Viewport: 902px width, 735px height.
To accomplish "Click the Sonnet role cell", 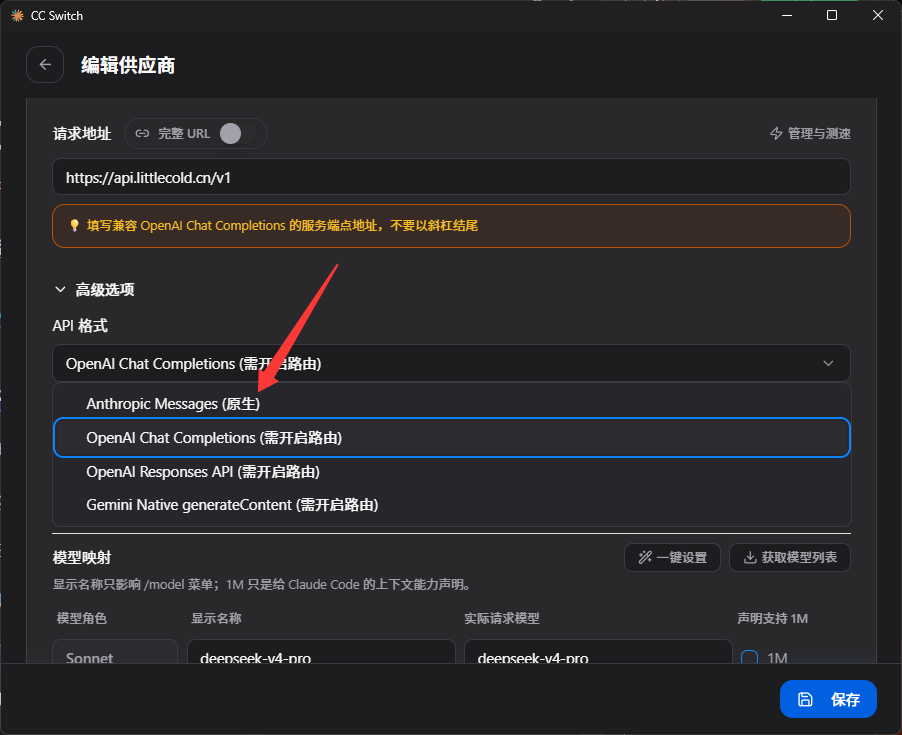I will point(115,653).
